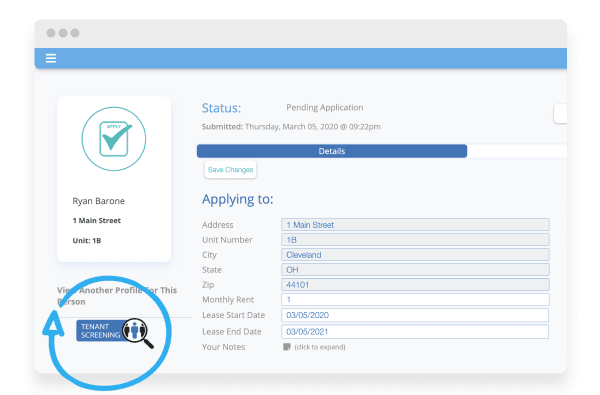Click the applicant name Ryan Barone
The width and height of the screenshot is (600, 395).
[99, 201]
